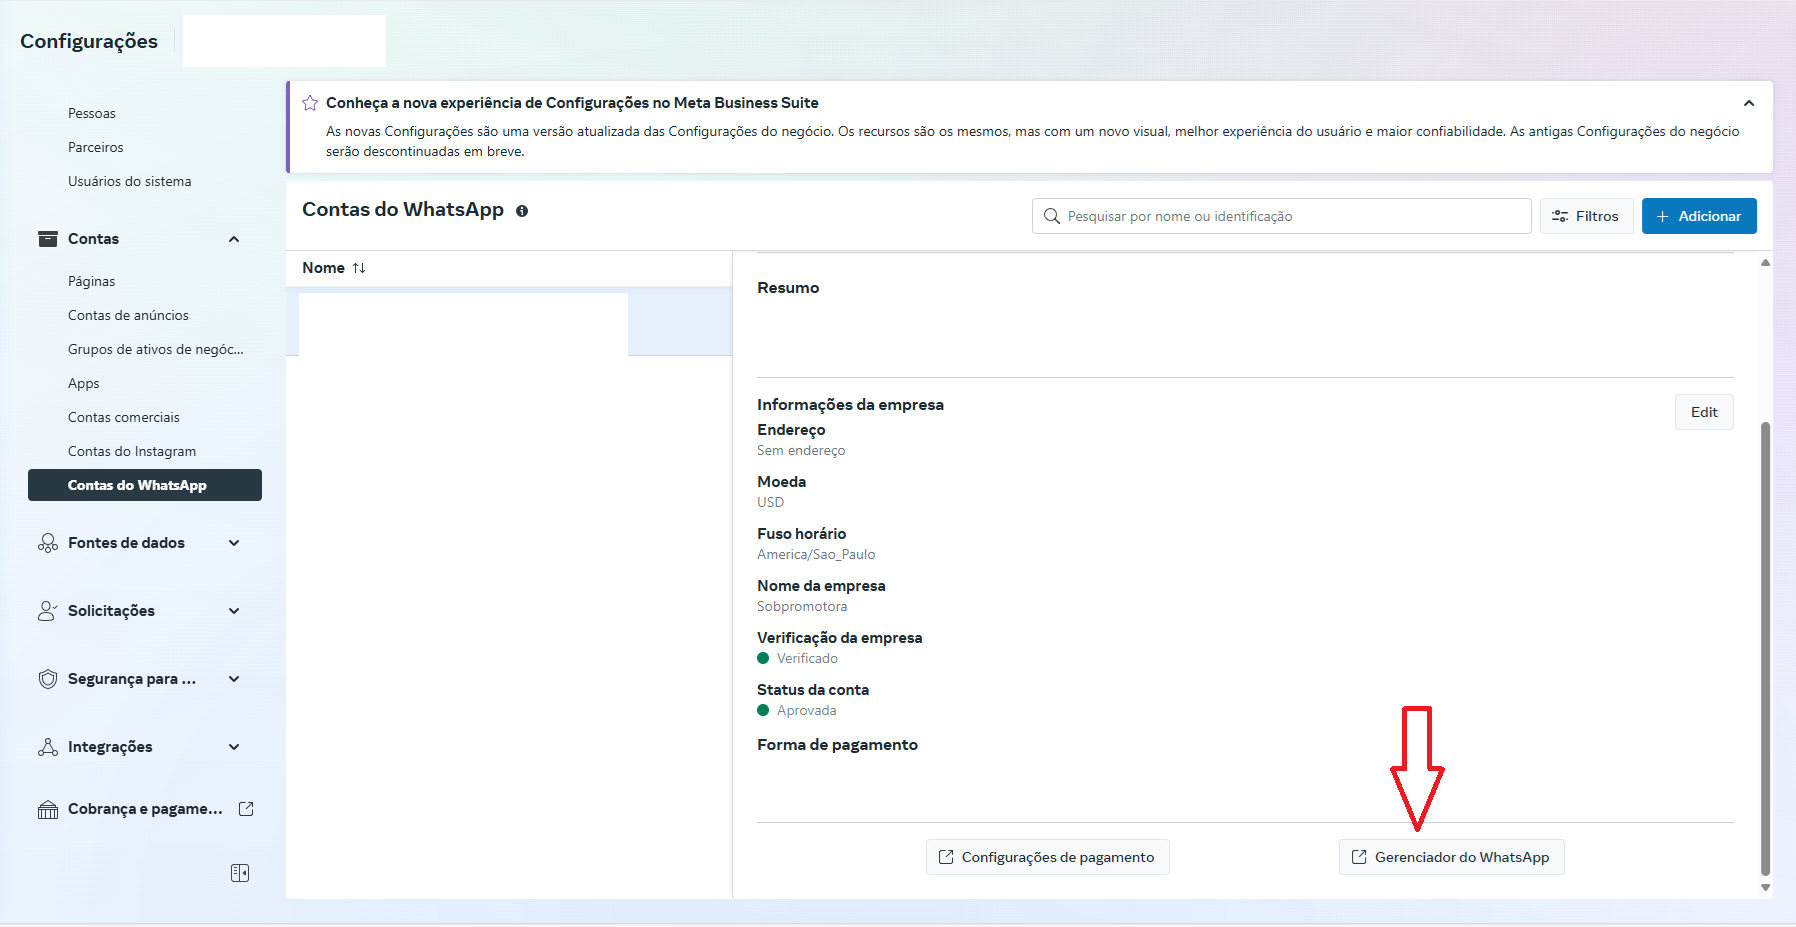The width and height of the screenshot is (1796, 927).
Task: Open Configurações de pagamento button
Action: (1047, 857)
